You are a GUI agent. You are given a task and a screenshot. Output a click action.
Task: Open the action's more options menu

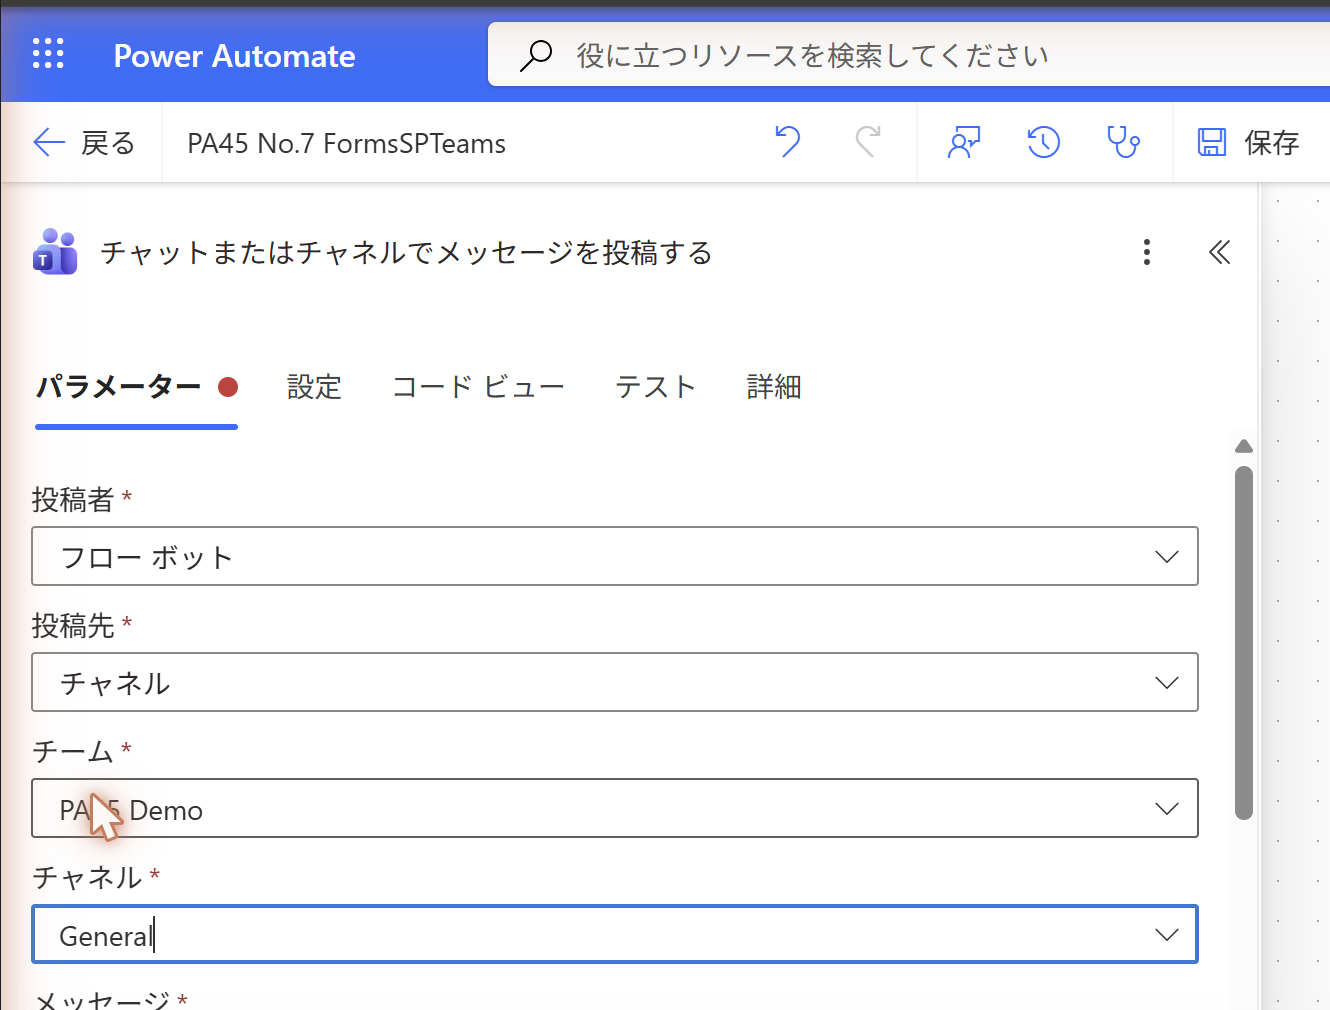[x=1147, y=252]
